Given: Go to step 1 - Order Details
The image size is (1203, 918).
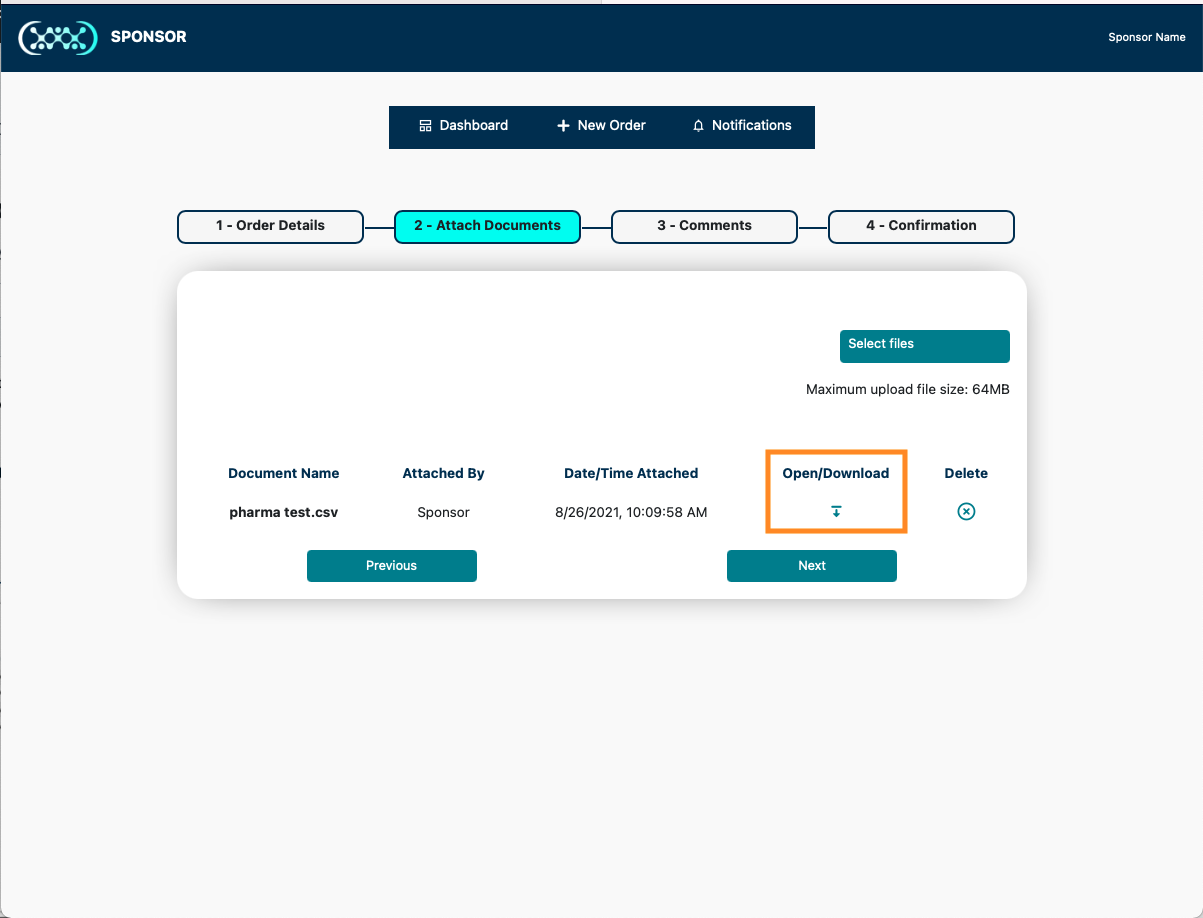Looking at the screenshot, I should (270, 226).
